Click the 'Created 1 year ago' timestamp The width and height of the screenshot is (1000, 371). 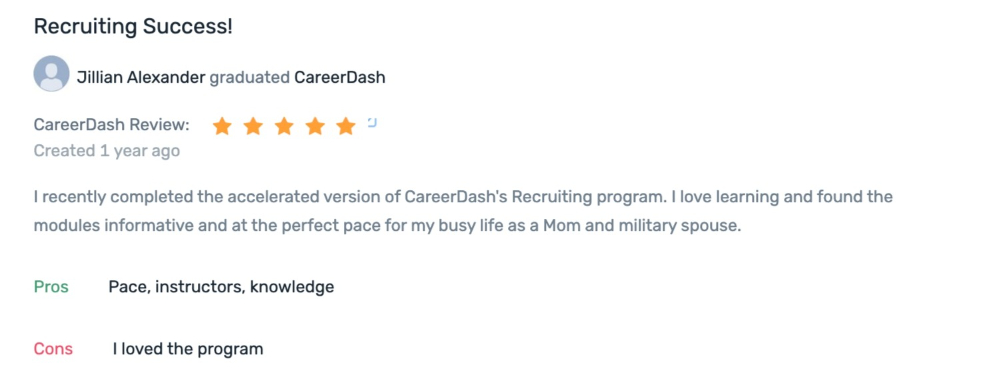[x=107, y=151]
